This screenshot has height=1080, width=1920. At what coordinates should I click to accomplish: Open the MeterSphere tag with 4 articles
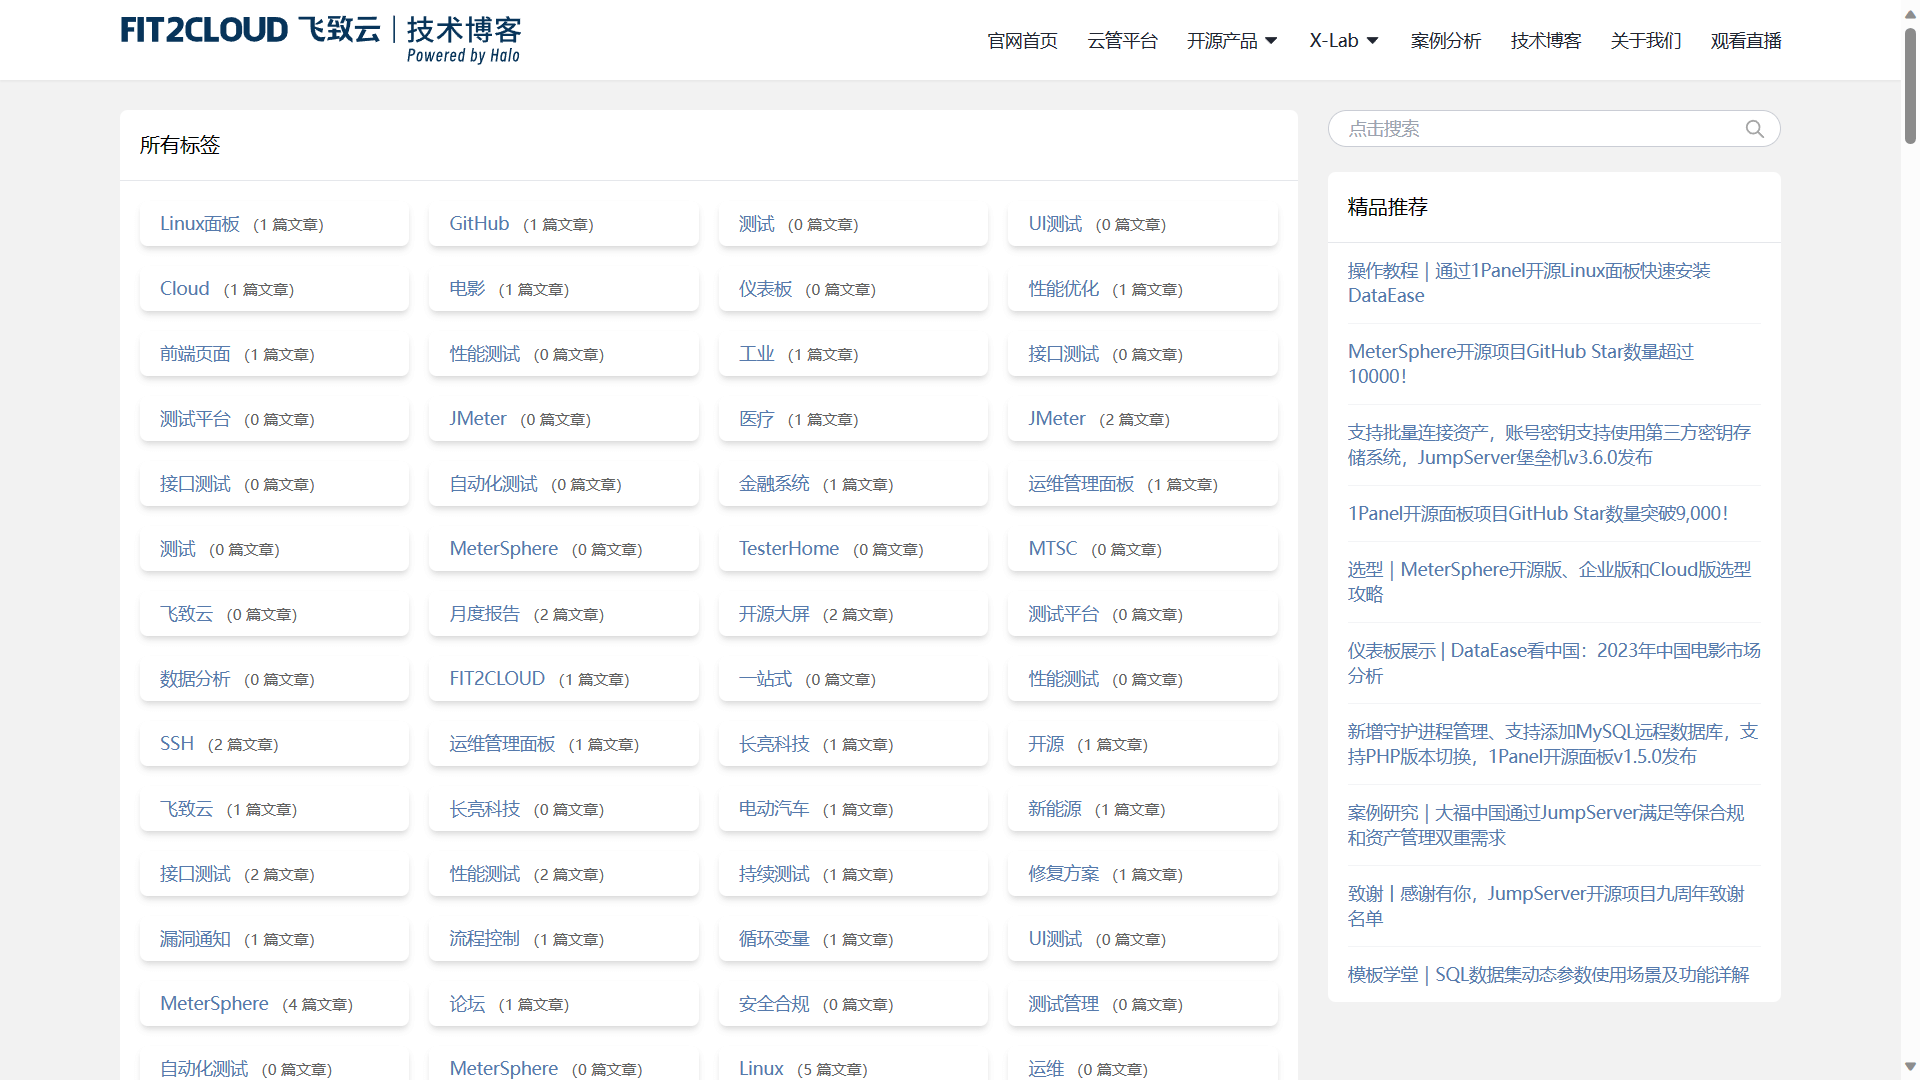pyautogui.click(x=214, y=1004)
